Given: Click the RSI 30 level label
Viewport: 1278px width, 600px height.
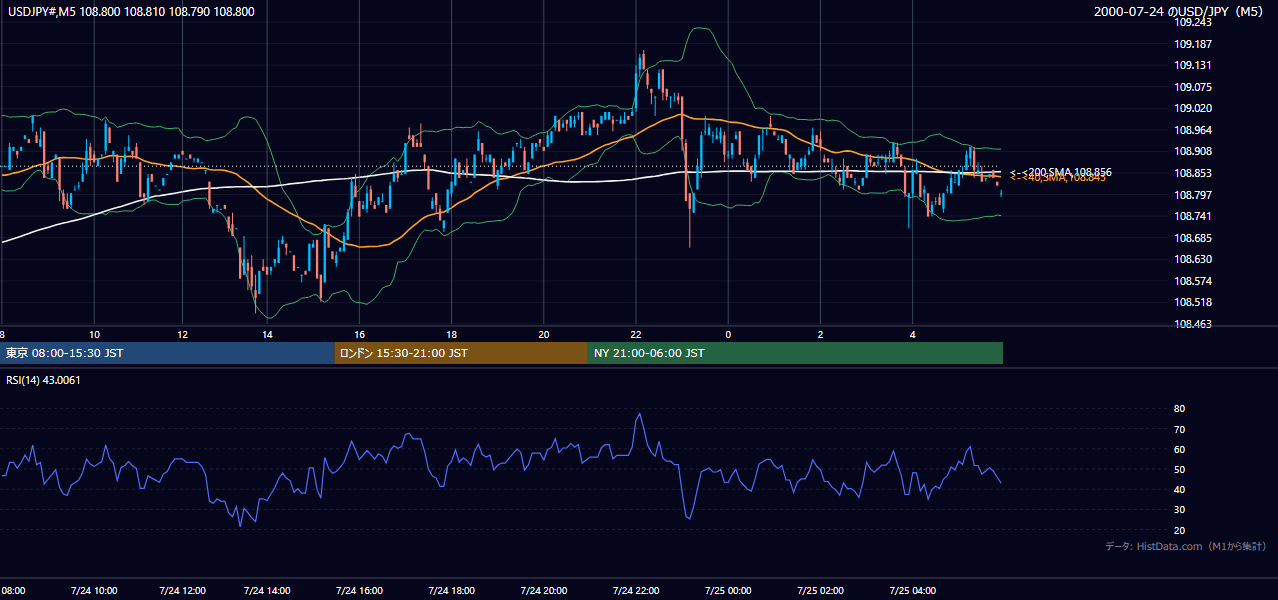Looking at the screenshot, I should pyautogui.click(x=1179, y=510).
